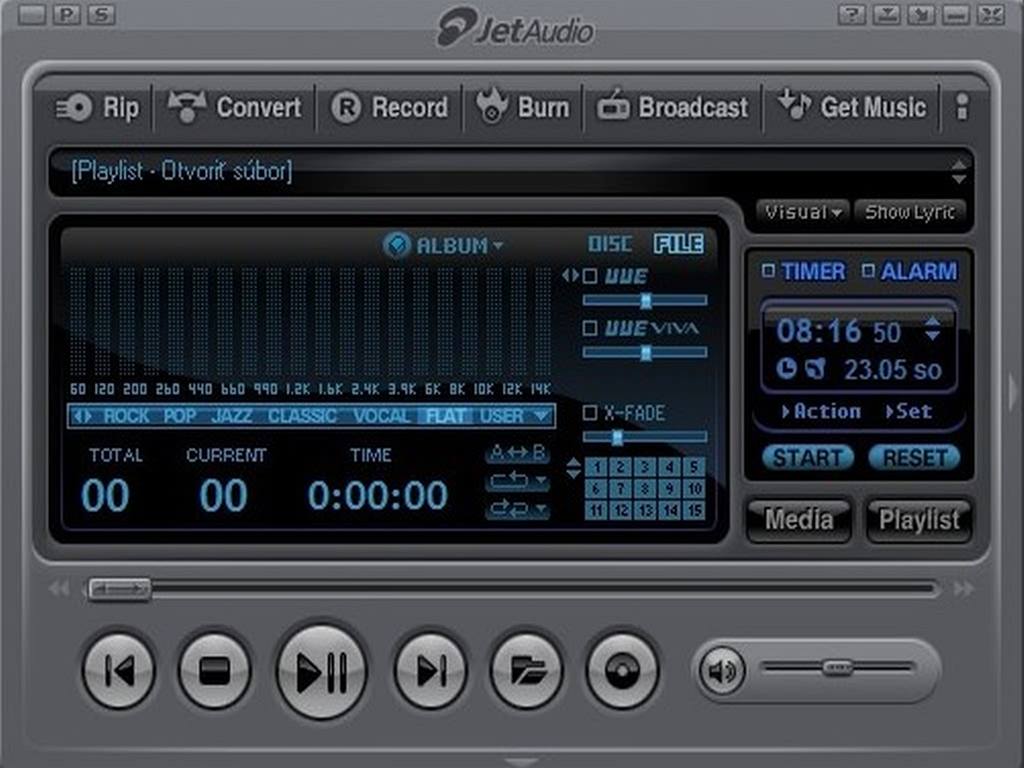The height and width of the screenshot is (768, 1024).
Task: Click the round disc button
Action: [622, 670]
